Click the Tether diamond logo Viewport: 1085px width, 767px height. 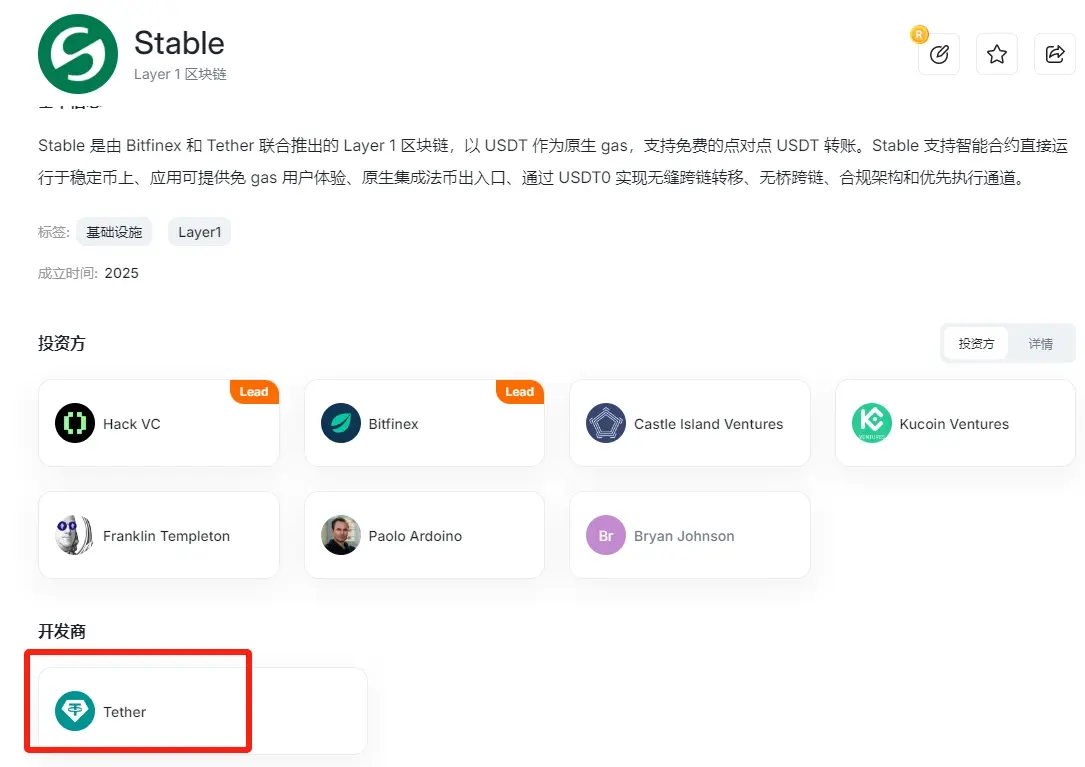click(75, 711)
